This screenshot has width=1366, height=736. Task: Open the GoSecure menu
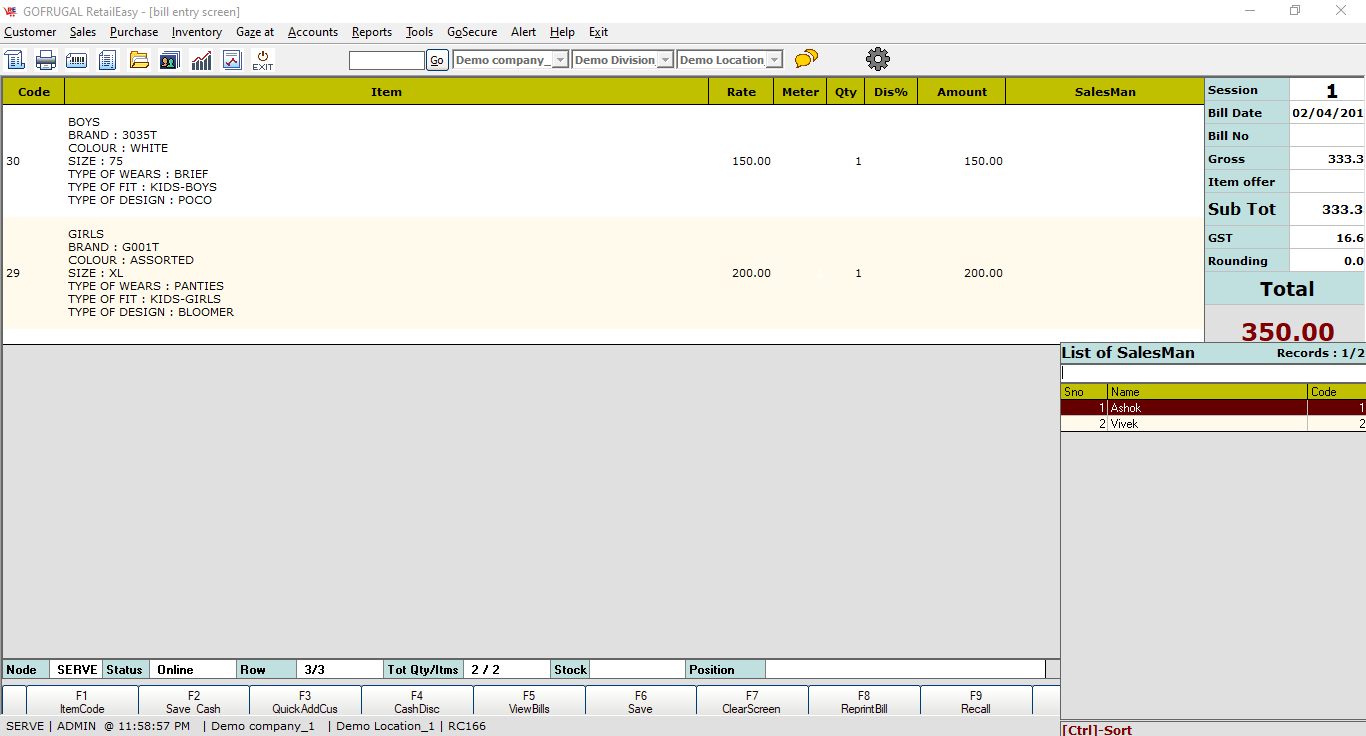pyautogui.click(x=472, y=32)
